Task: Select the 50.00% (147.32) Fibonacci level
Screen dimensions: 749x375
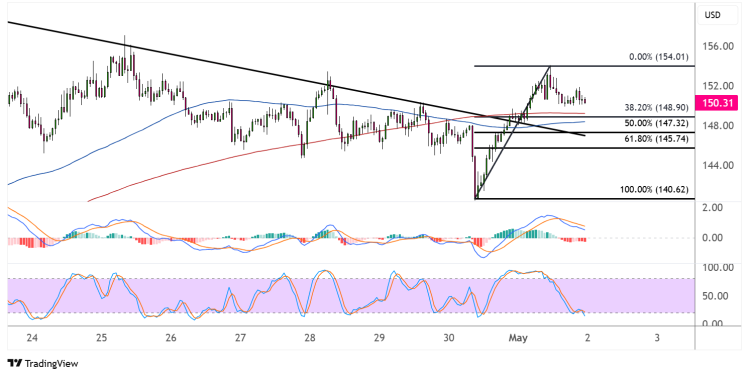Action: point(656,123)
